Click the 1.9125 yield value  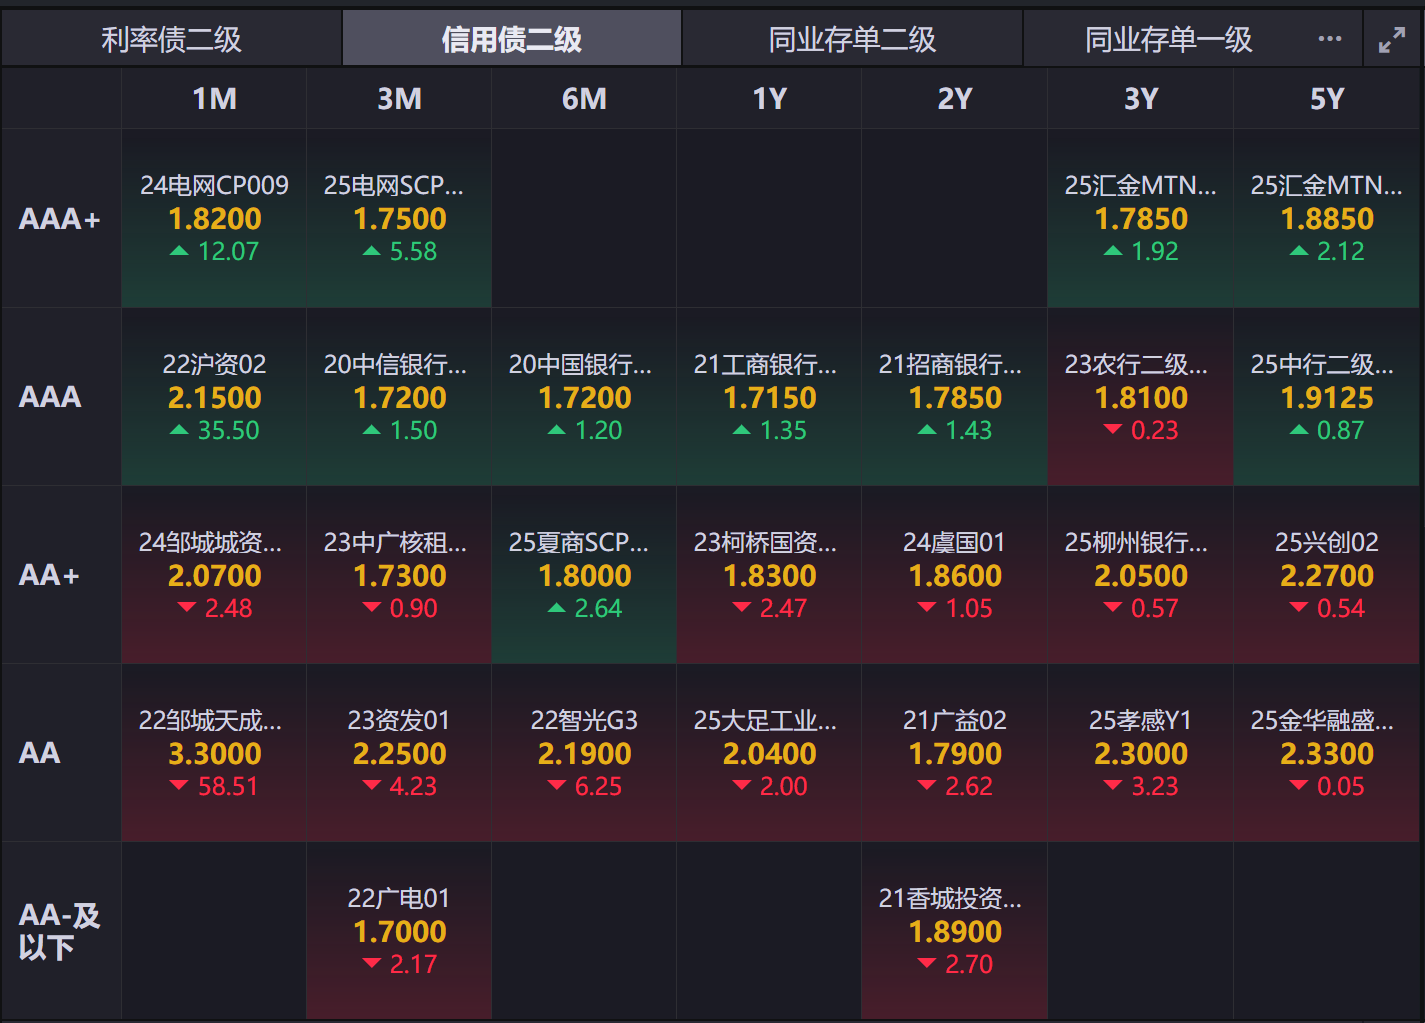(x=1327, y=397)
